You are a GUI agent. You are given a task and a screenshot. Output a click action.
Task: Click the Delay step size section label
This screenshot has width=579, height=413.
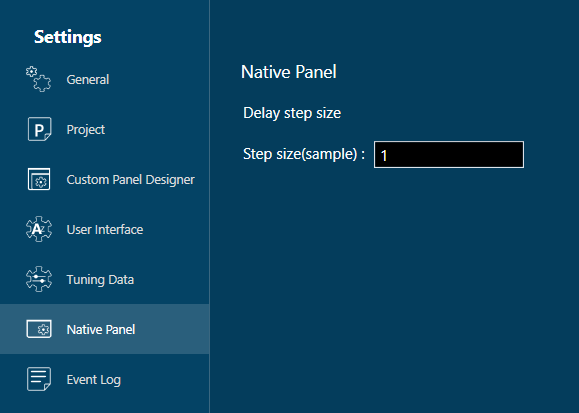[292, 113]
